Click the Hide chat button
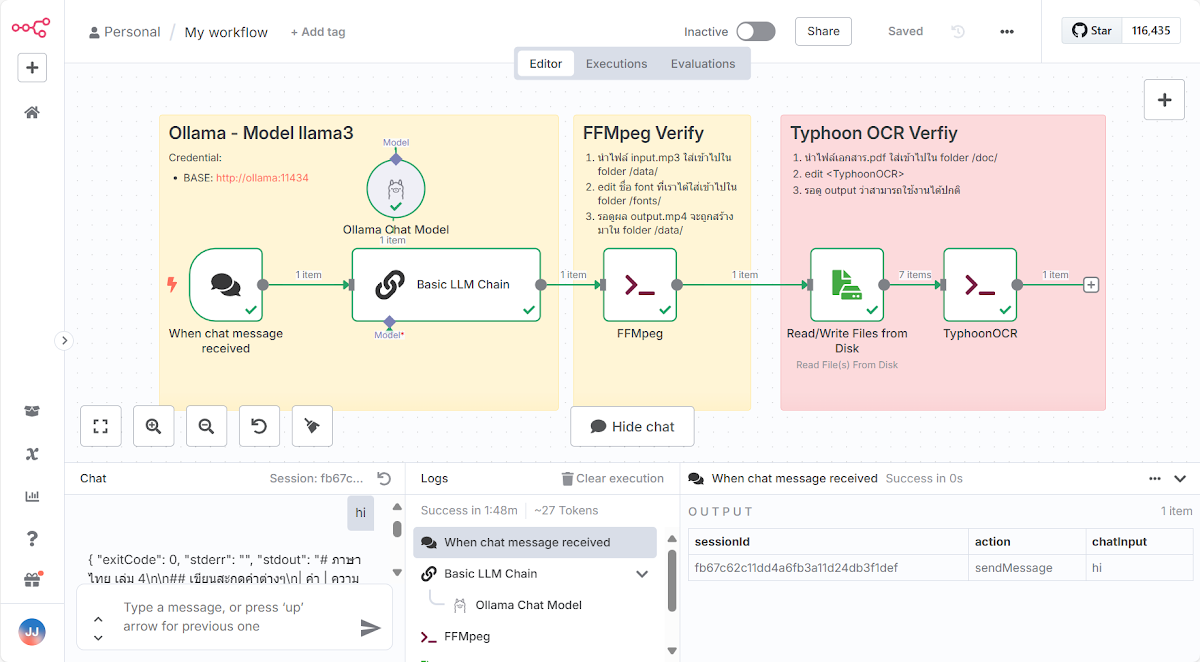The width and height of the screenshot is (1200, 662). 632,426
